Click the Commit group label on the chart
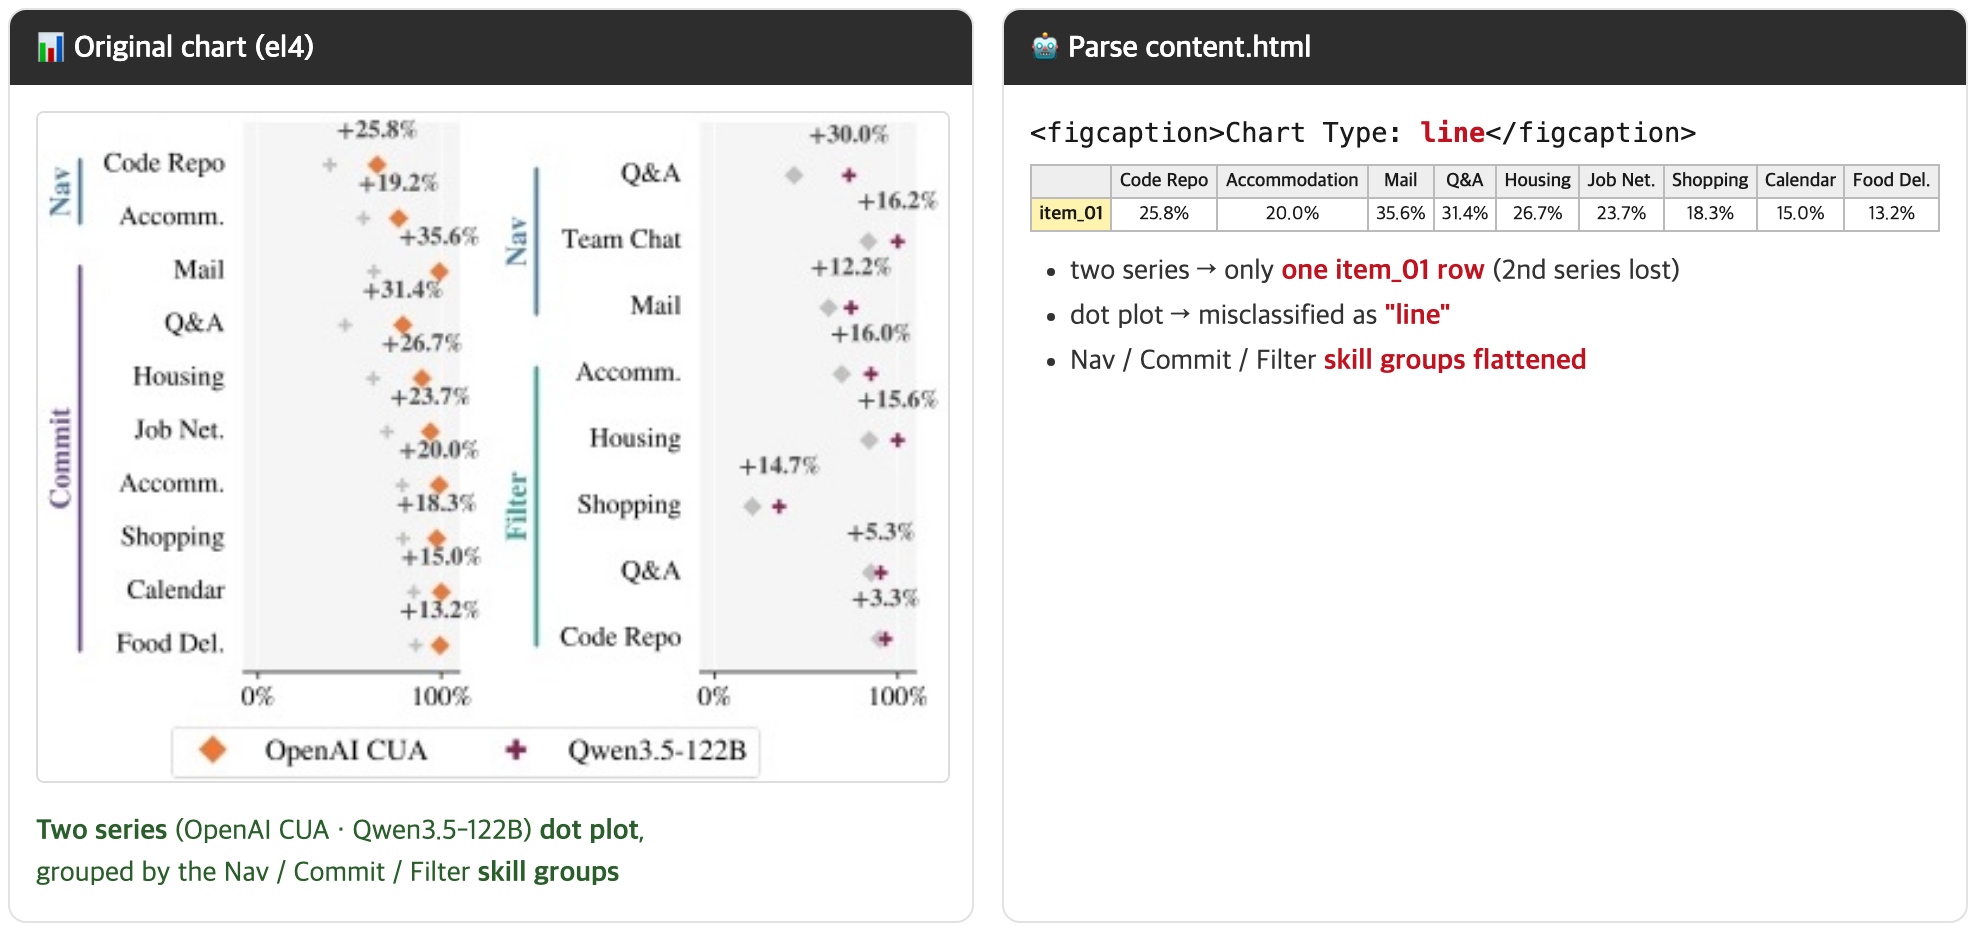 tap(61, 458)
